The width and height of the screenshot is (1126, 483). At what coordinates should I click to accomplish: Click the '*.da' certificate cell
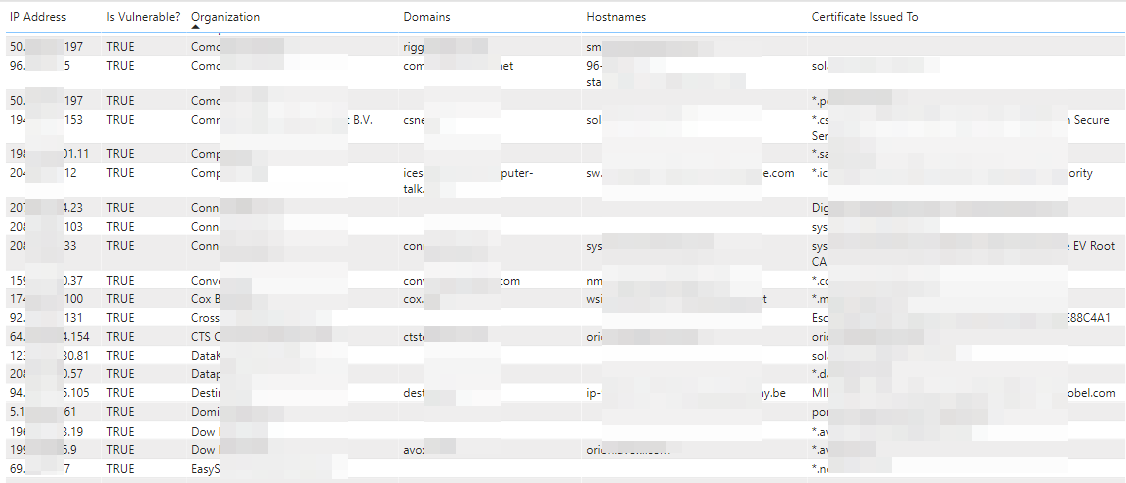click(x=821, y=374)
